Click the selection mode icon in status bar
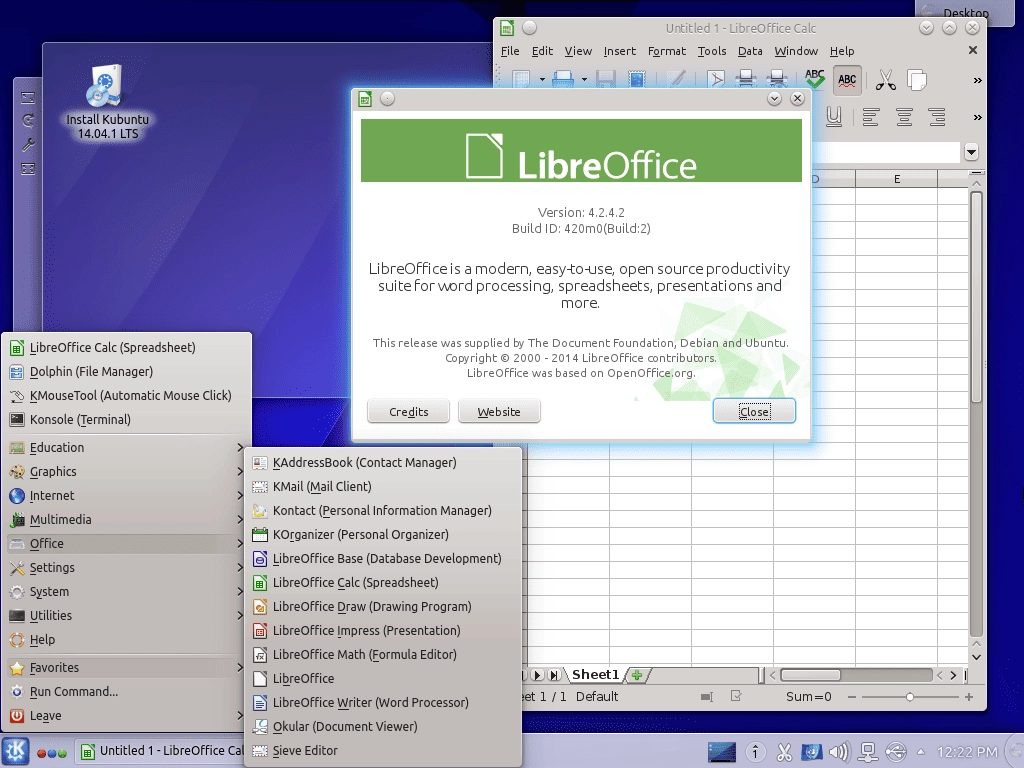The image size is (1024, 768). click(x=706, y=697)
